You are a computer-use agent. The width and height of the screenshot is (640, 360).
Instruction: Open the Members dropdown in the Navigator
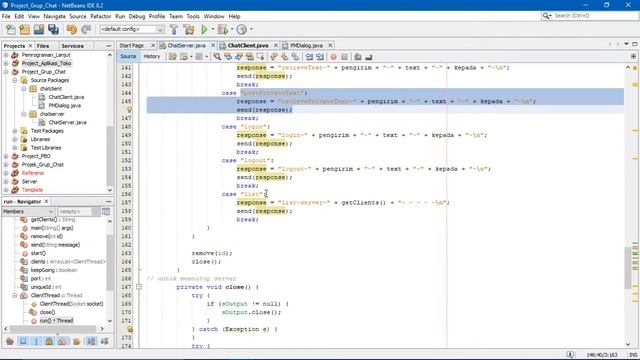[x=29, y=212]
